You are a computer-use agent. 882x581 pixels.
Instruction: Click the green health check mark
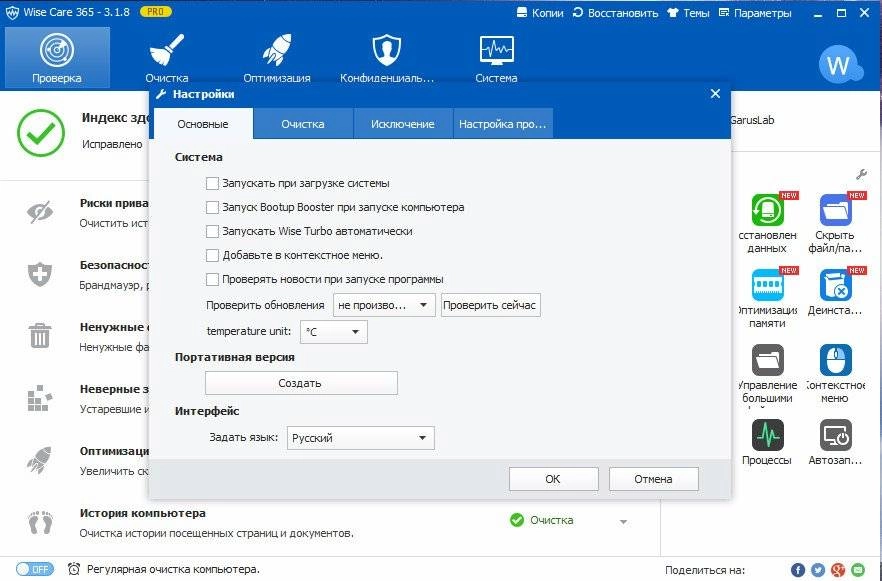coord(41,133)
